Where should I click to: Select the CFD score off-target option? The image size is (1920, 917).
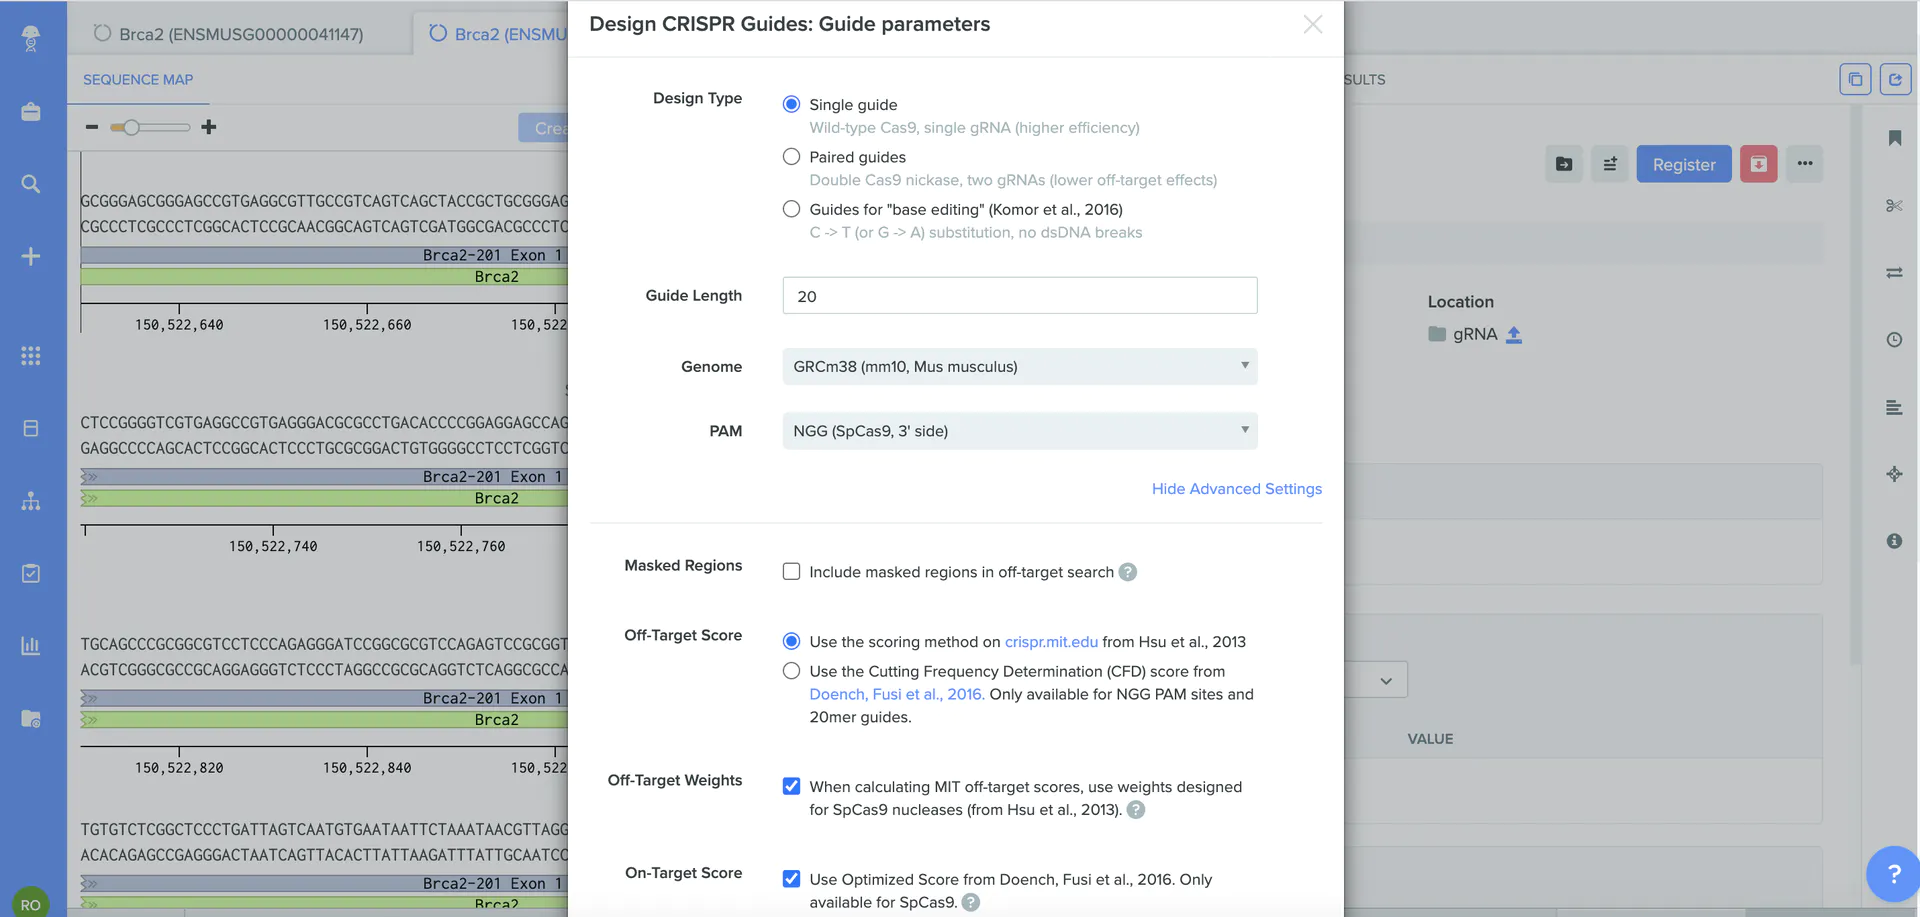(x=791, y=671)
